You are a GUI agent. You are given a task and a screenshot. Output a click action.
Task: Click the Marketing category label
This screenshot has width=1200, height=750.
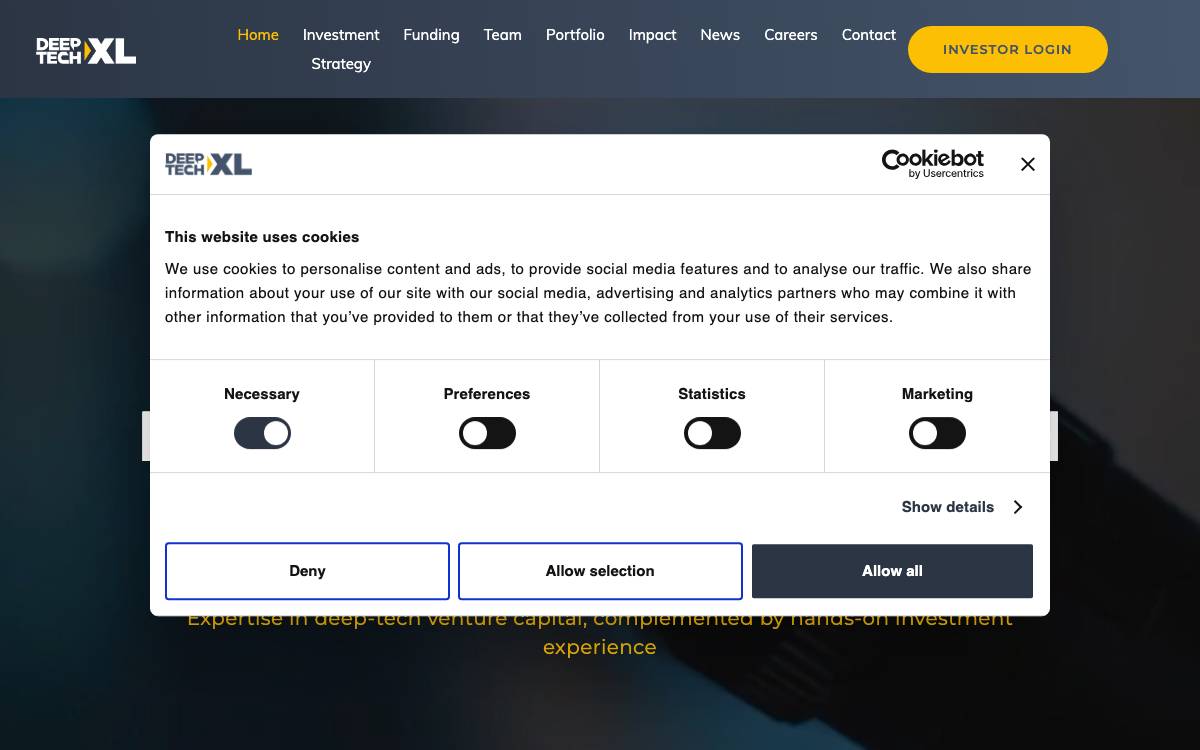click(937, 394)
